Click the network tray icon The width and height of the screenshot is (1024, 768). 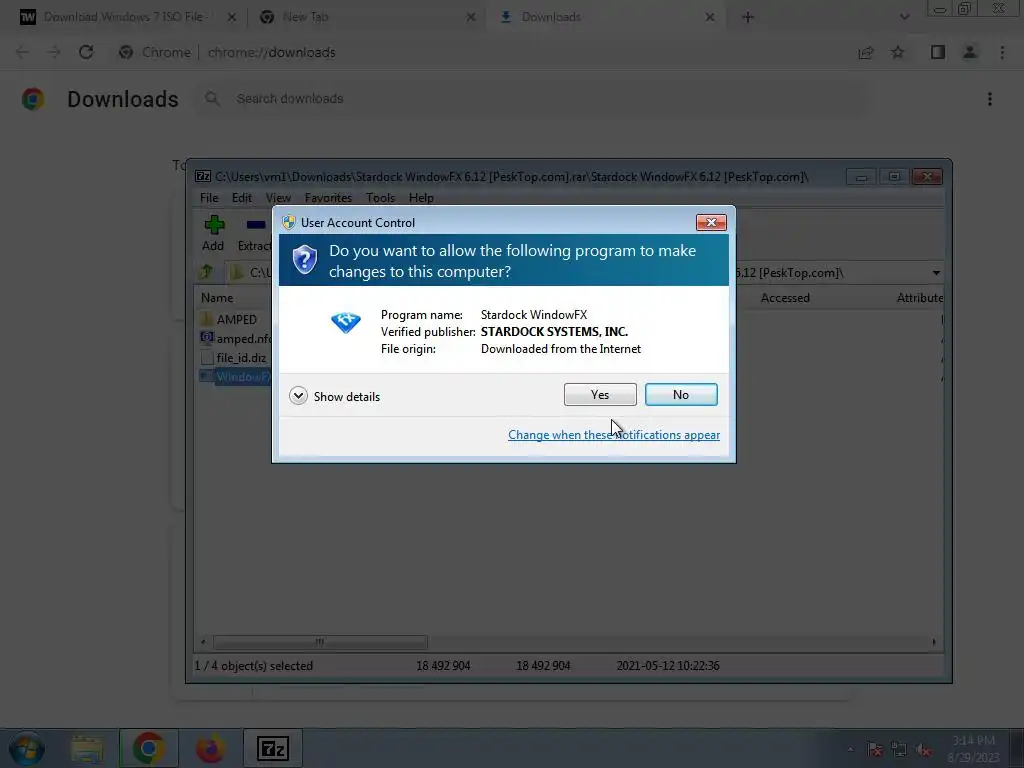tap(899, 750)
